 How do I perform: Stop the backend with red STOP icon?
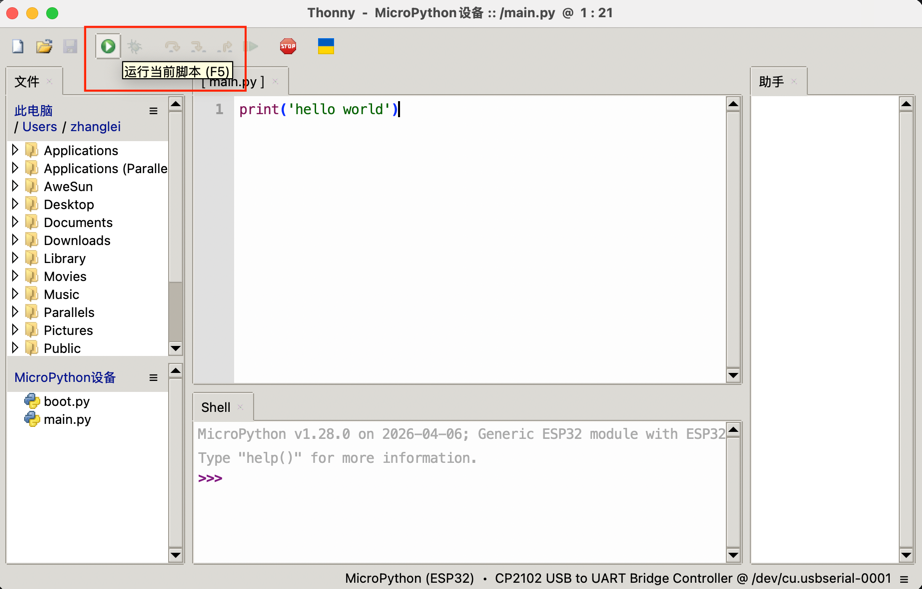tap(288, 46)
